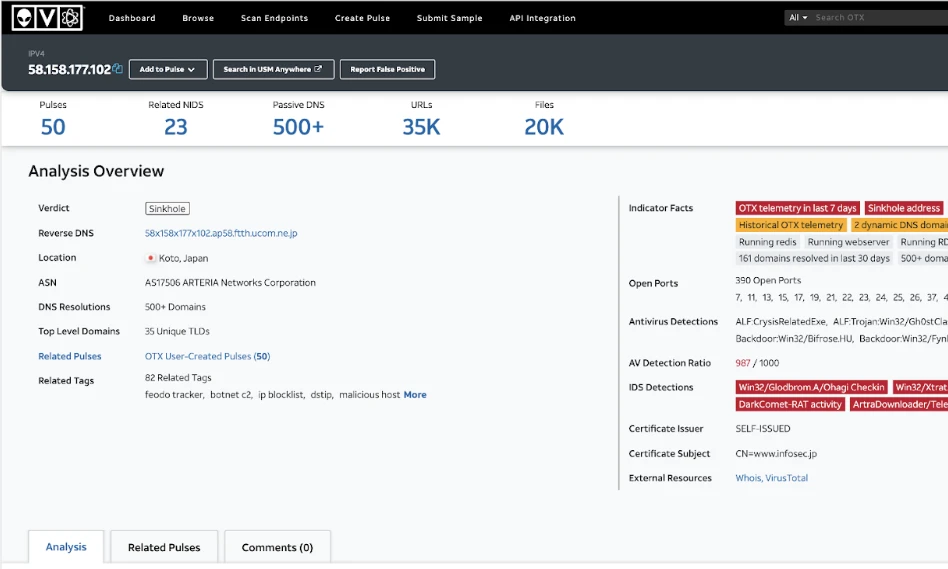Show More related tags

tap(415, 395)
